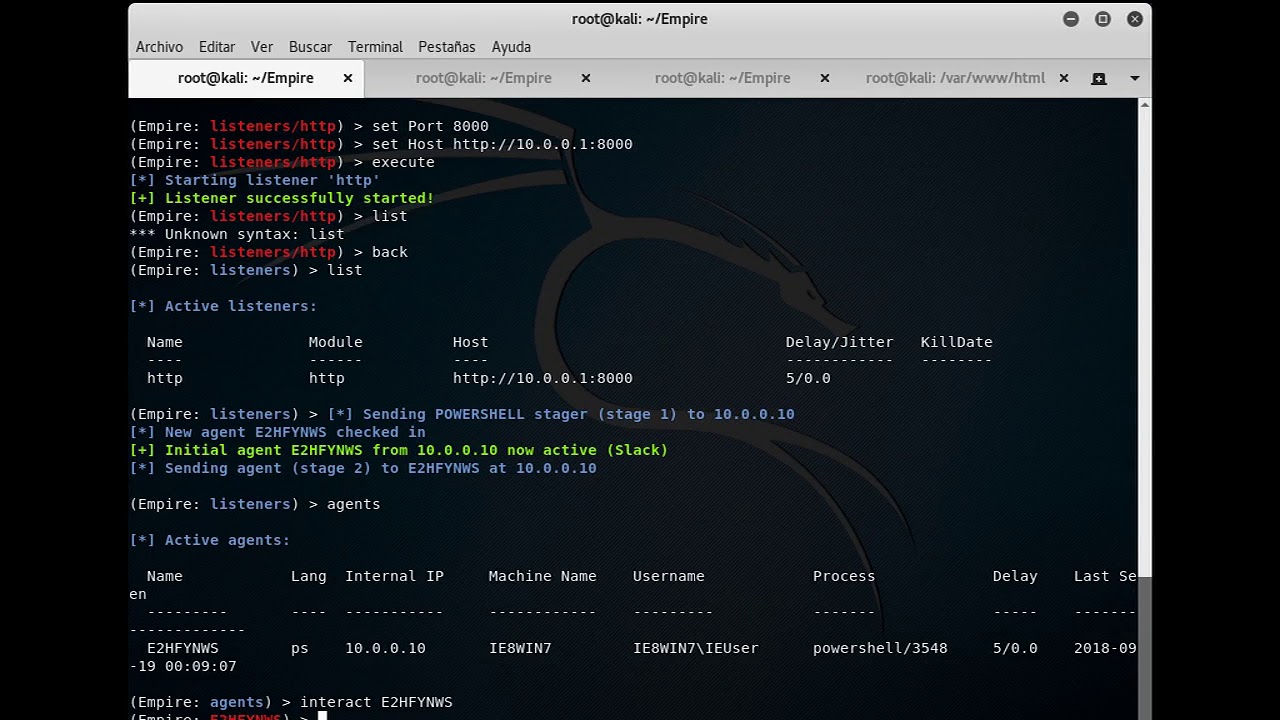Click 'New agent E2HFYNWS checked in' line
This screenshot has height=720, width=1280.
277,432
